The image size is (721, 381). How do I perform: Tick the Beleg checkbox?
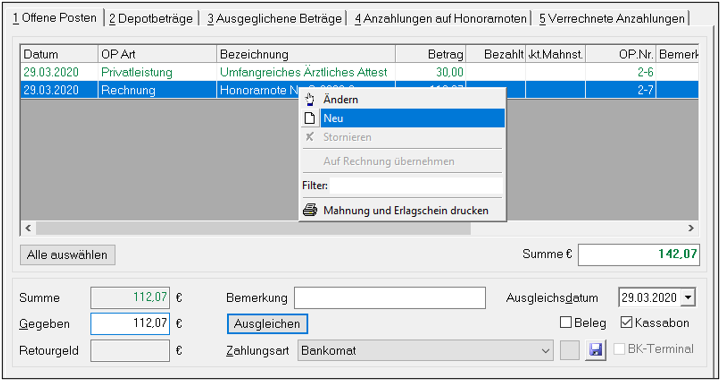pos(566,322)
